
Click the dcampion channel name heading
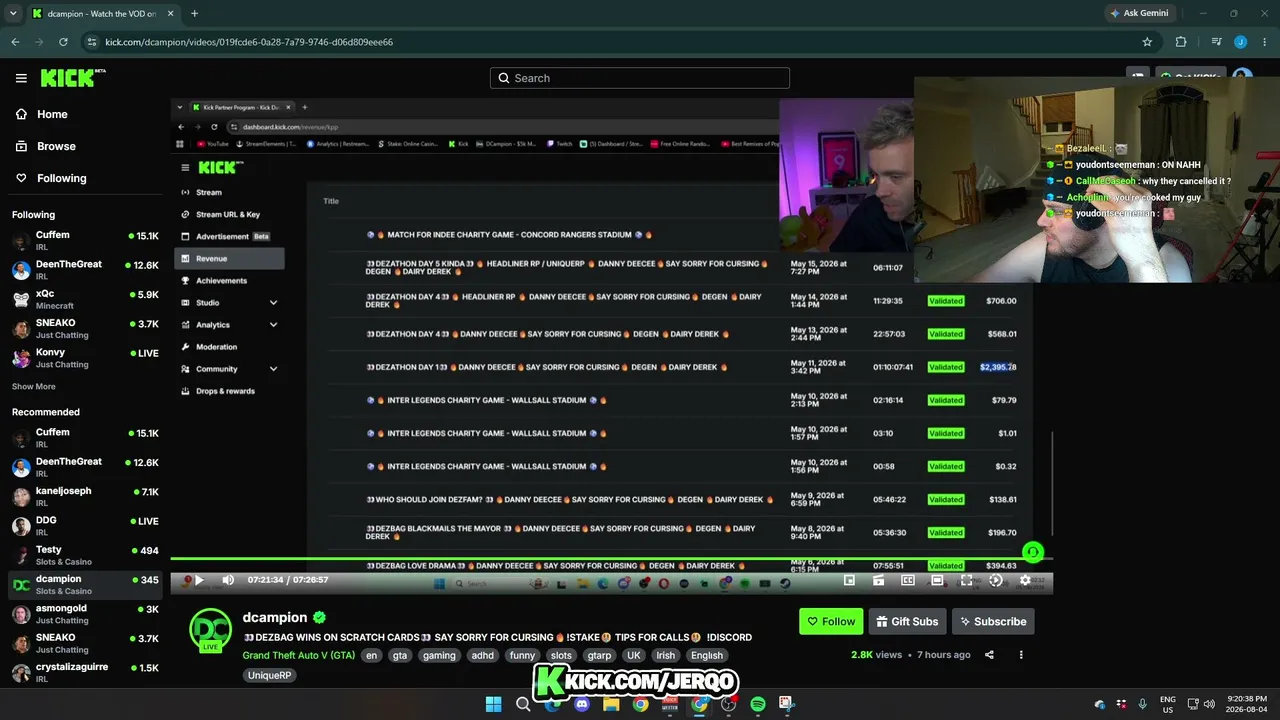[x=275, y=618]
